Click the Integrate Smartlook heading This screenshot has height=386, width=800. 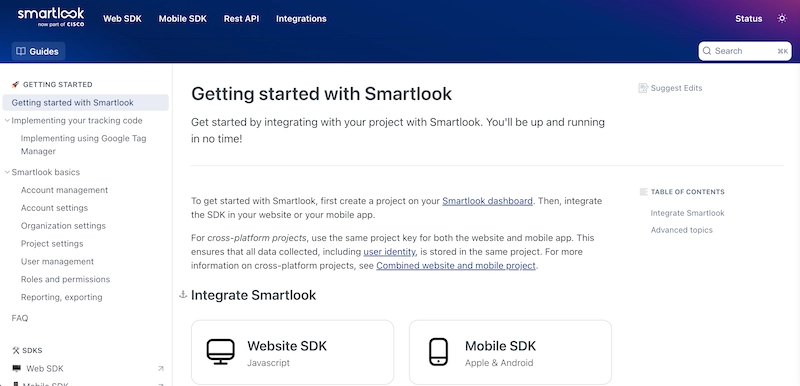[x=254, y=295]
